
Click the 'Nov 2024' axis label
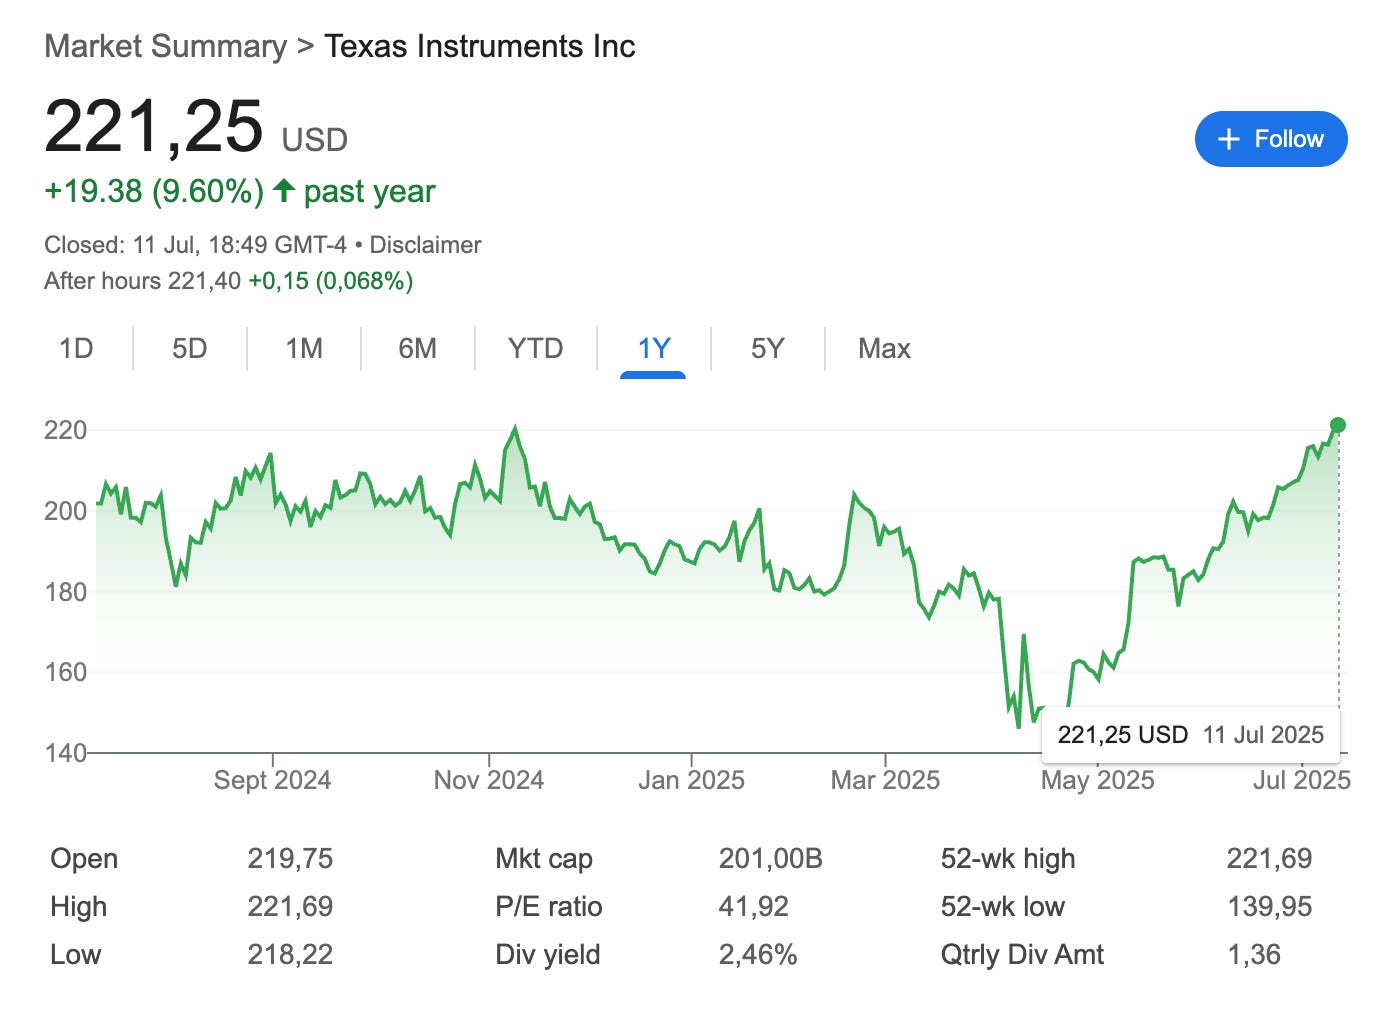coord(488,781)
